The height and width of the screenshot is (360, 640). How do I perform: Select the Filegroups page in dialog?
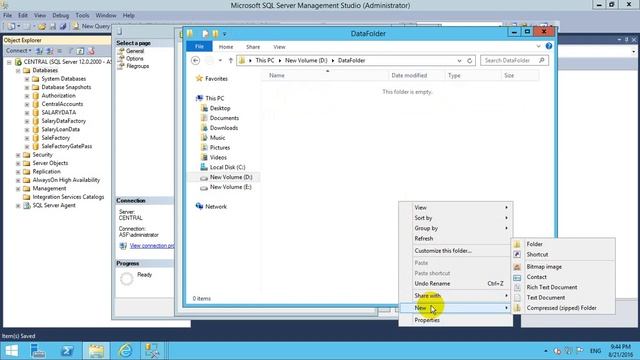click(138, 66)
